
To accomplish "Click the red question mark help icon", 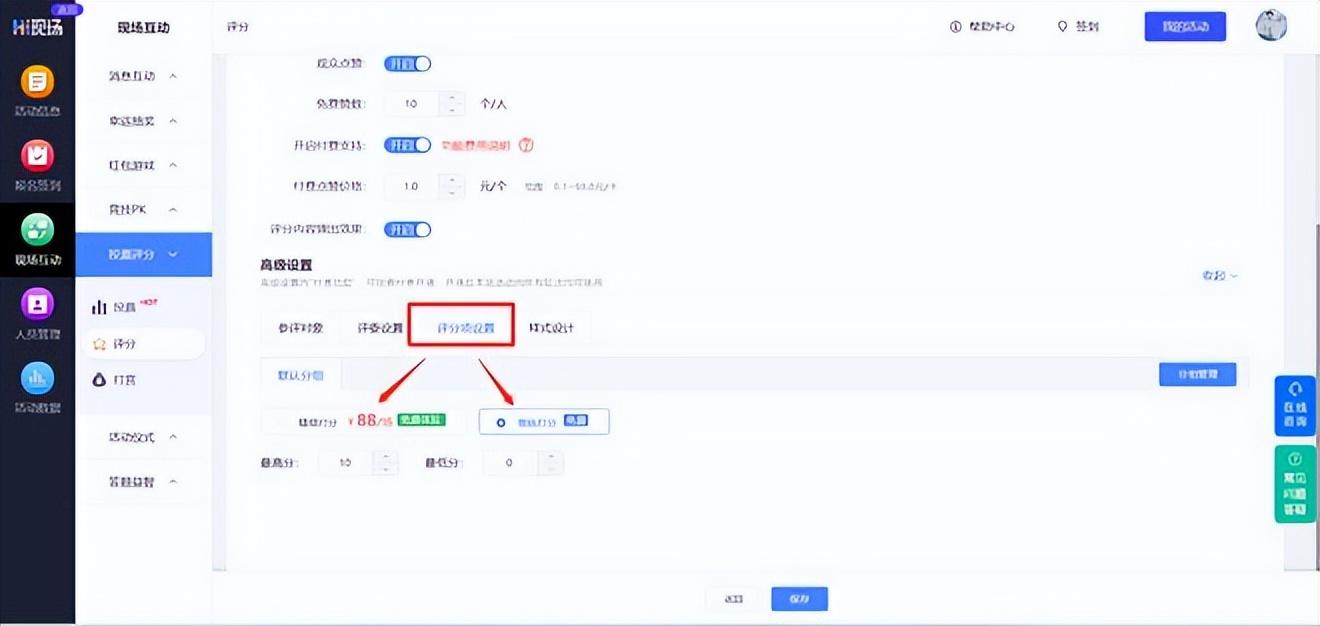I will pyautogui.click(x=526, y=145).
